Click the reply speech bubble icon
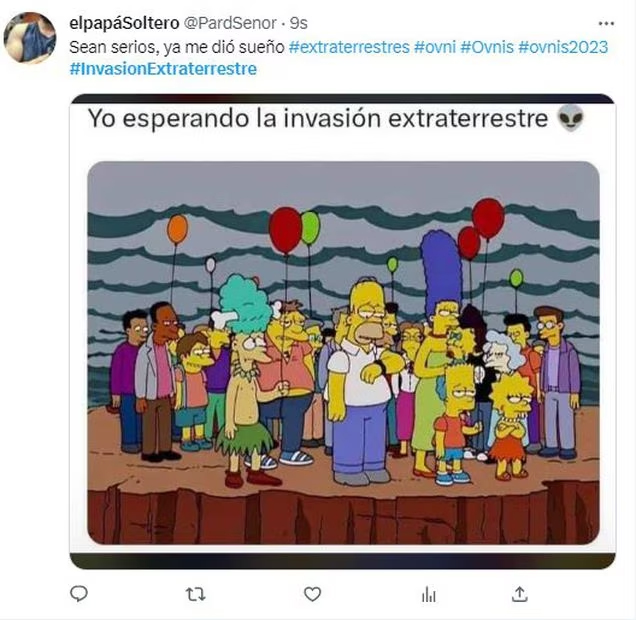The width and height of the screenshot is (636, 620). [x=79, y=594]
